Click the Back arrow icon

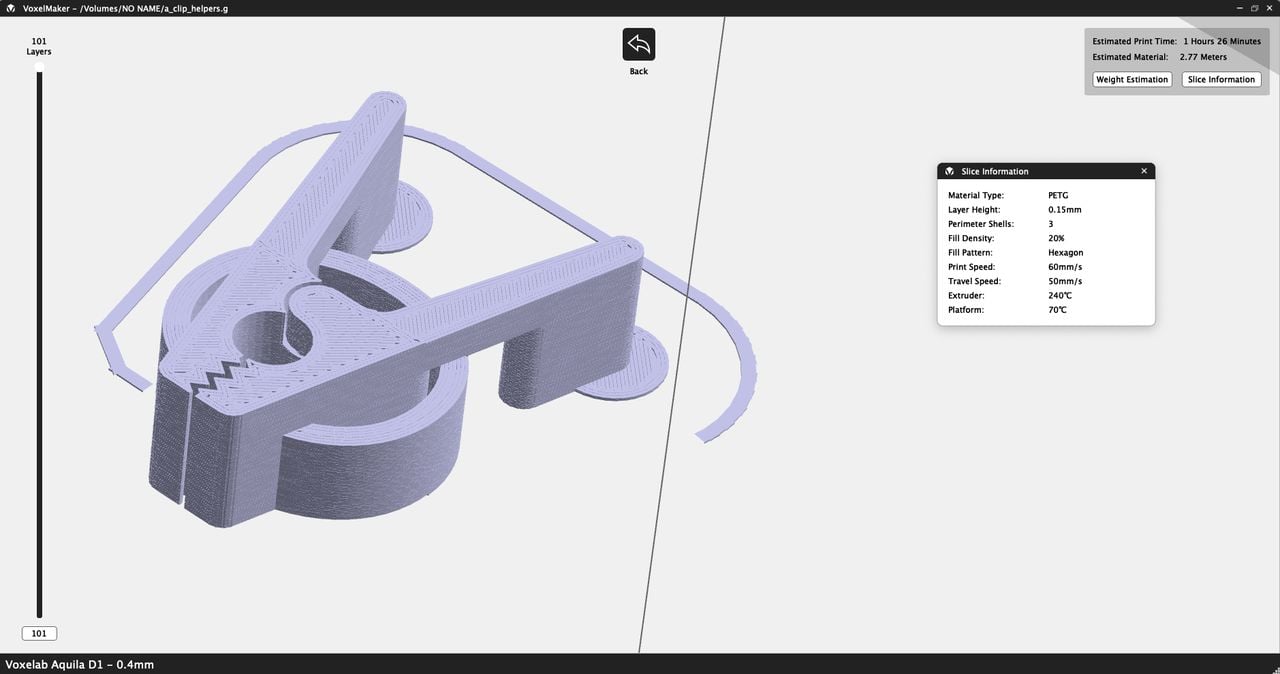[638, 44]
